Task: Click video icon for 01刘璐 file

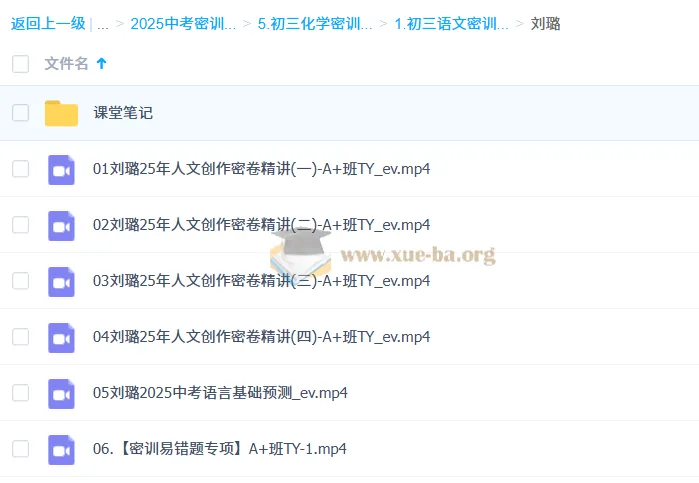Action: tap(61, 169)
